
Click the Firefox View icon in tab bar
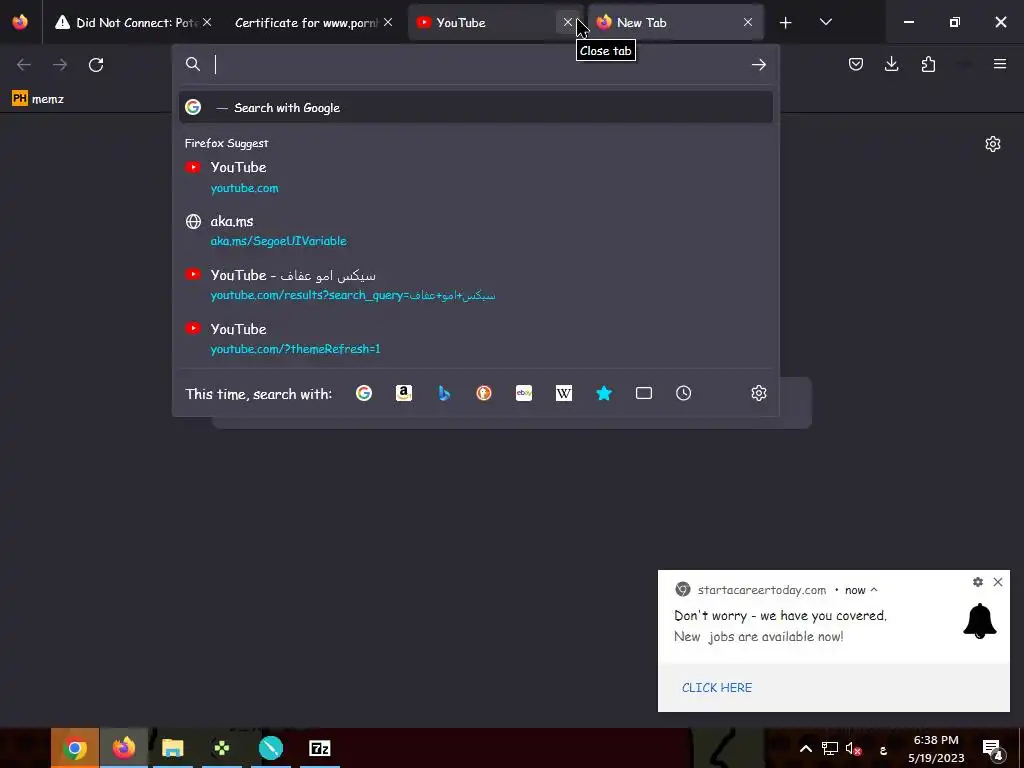click(20, 22)
